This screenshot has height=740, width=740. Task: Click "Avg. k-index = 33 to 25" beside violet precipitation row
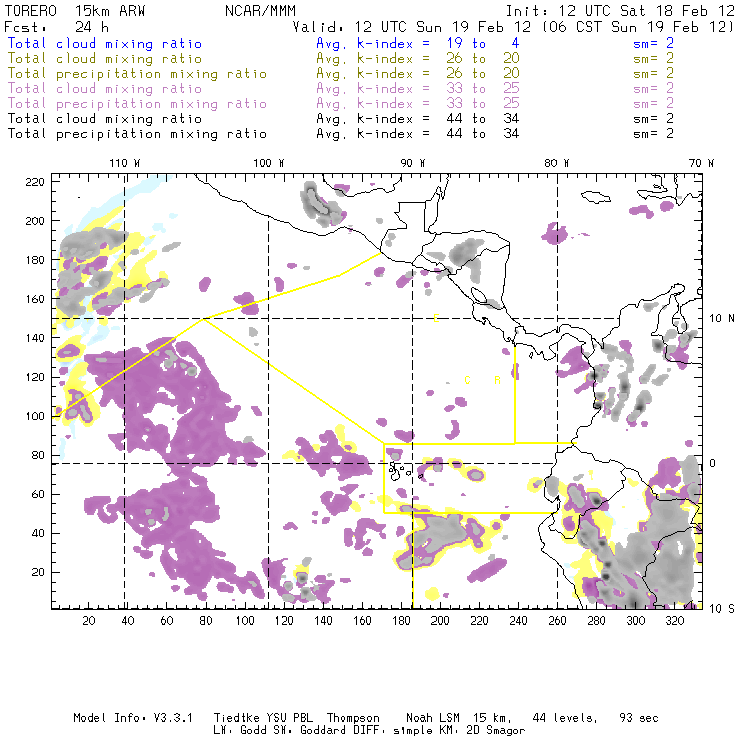click(418, 104)
